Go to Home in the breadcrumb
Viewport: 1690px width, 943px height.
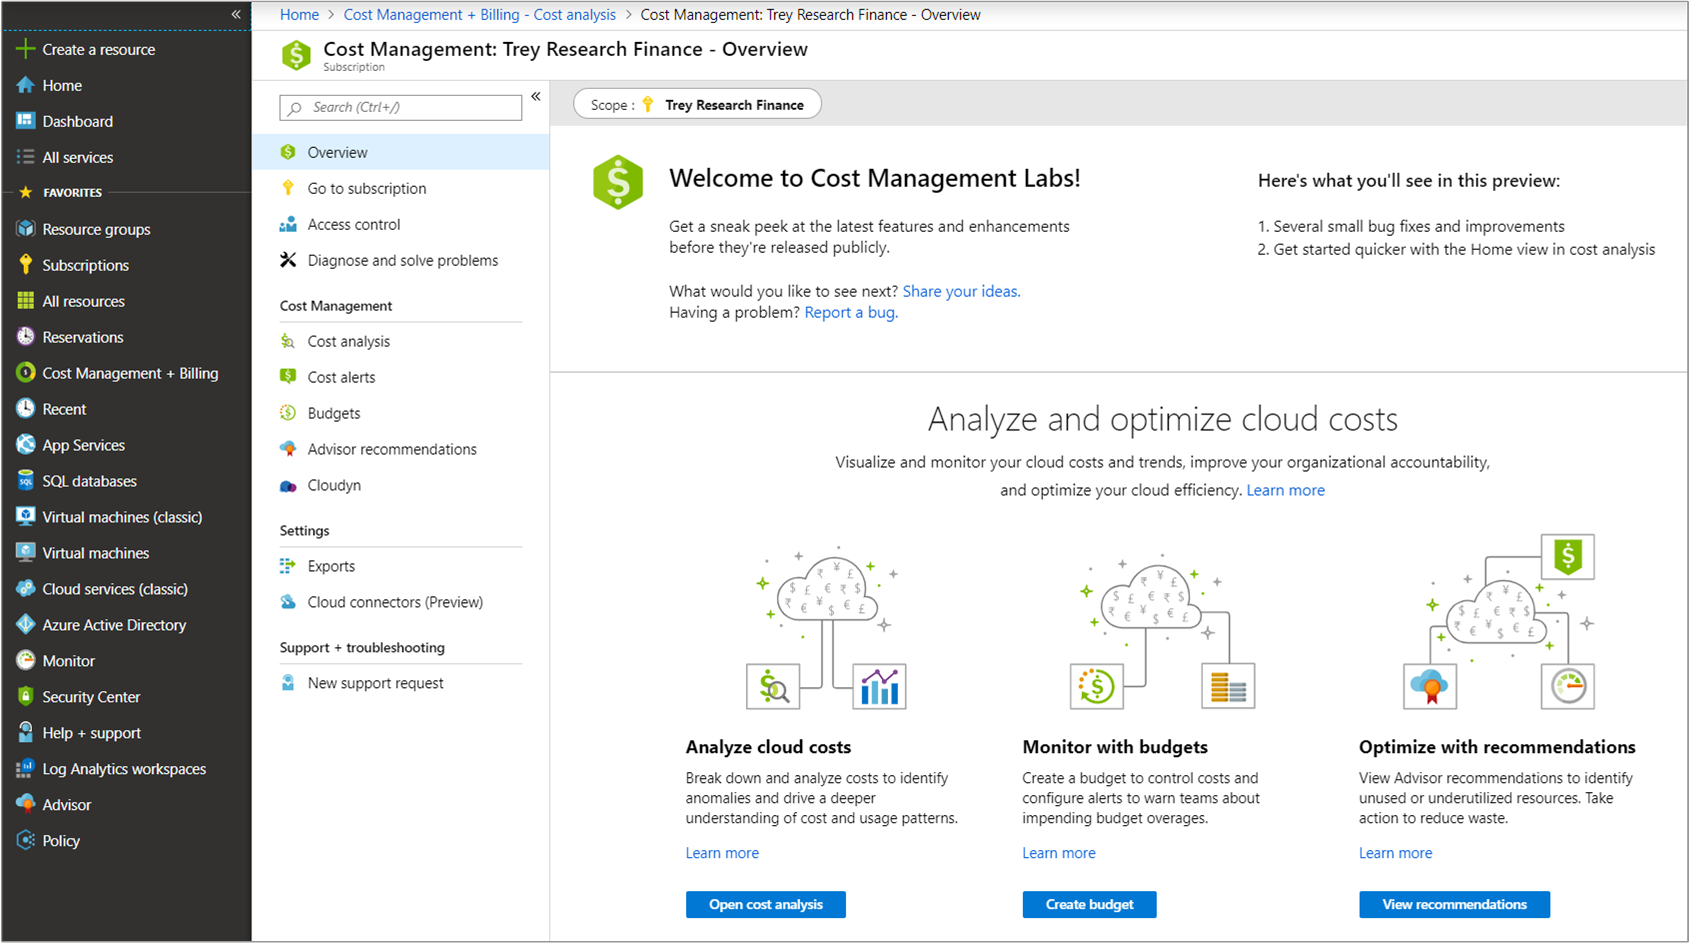(299, 15)
